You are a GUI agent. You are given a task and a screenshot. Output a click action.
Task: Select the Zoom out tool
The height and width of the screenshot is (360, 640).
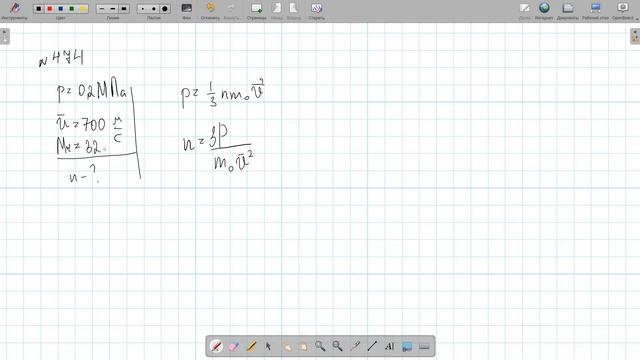click(338, 347)
